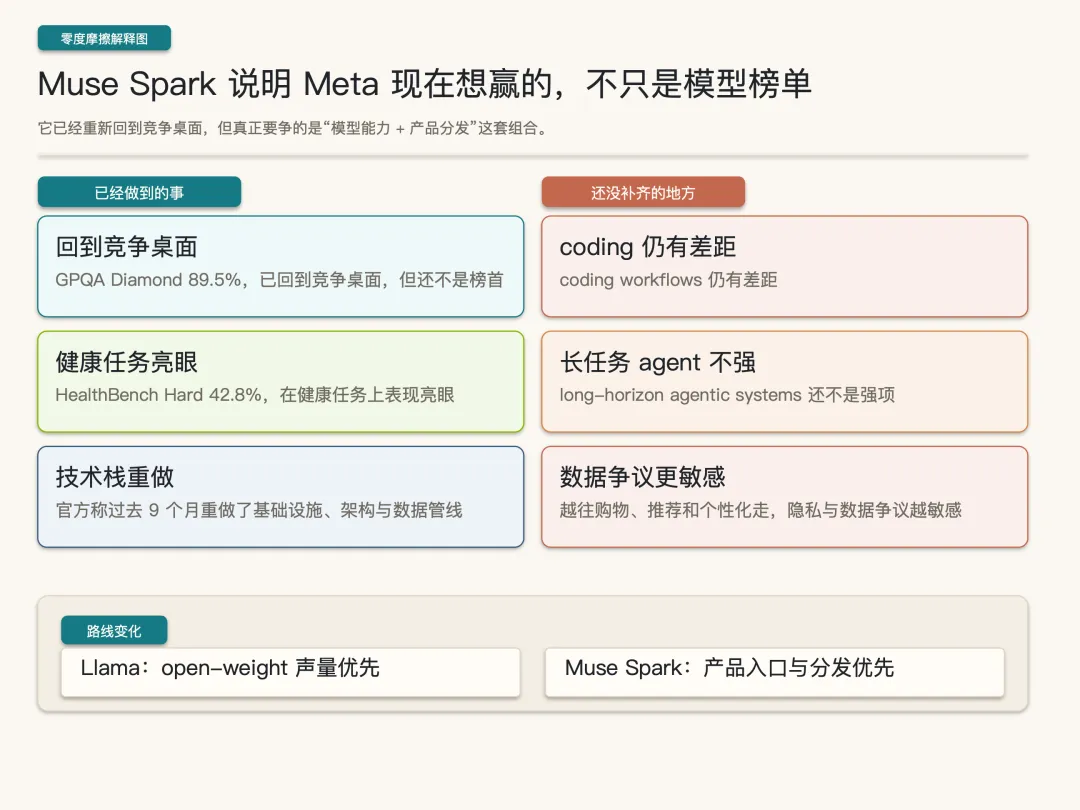The width and height of the screenshot is (1080, 810).
Task: Click the GPQA Diamond 89.5% description text
Action: point(279,280)
